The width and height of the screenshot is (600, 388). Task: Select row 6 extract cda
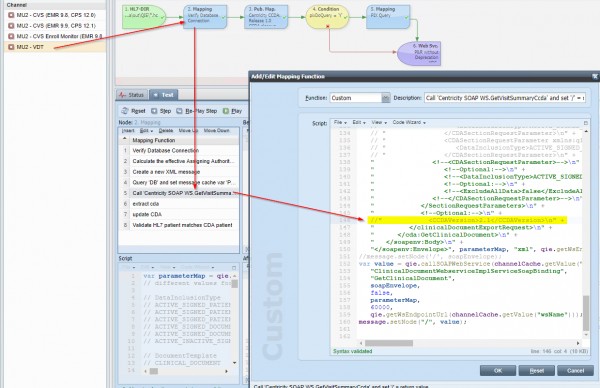point(179,204)
